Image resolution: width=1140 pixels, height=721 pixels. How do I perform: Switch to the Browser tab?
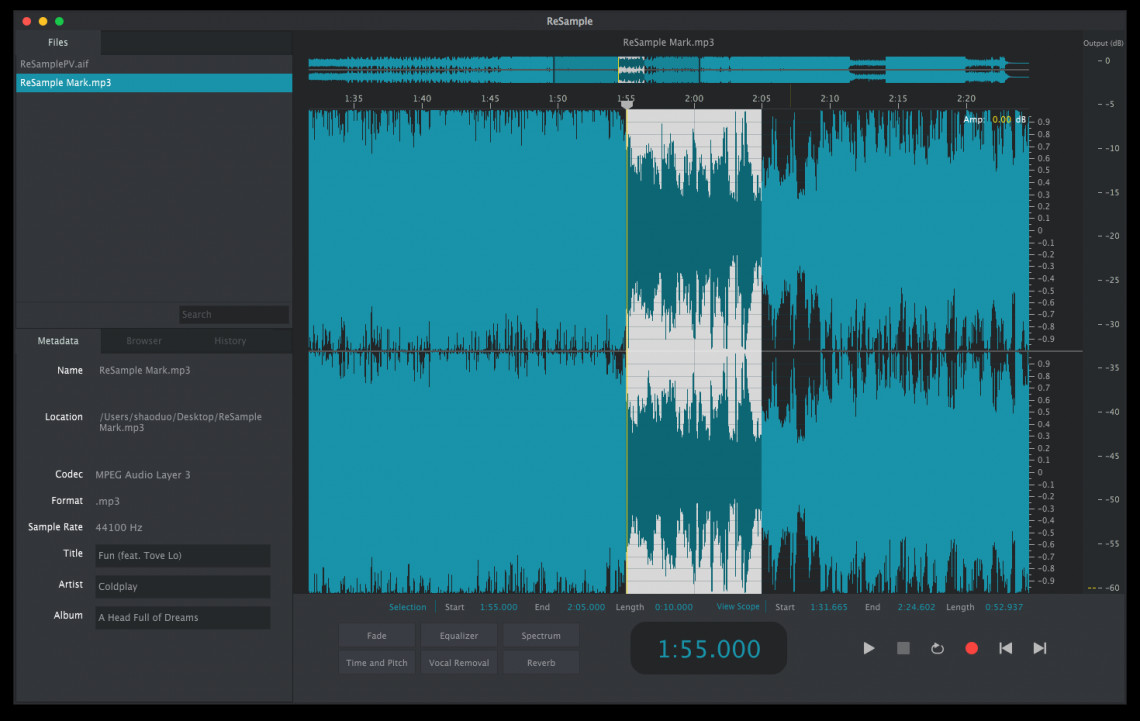point(144,341)
